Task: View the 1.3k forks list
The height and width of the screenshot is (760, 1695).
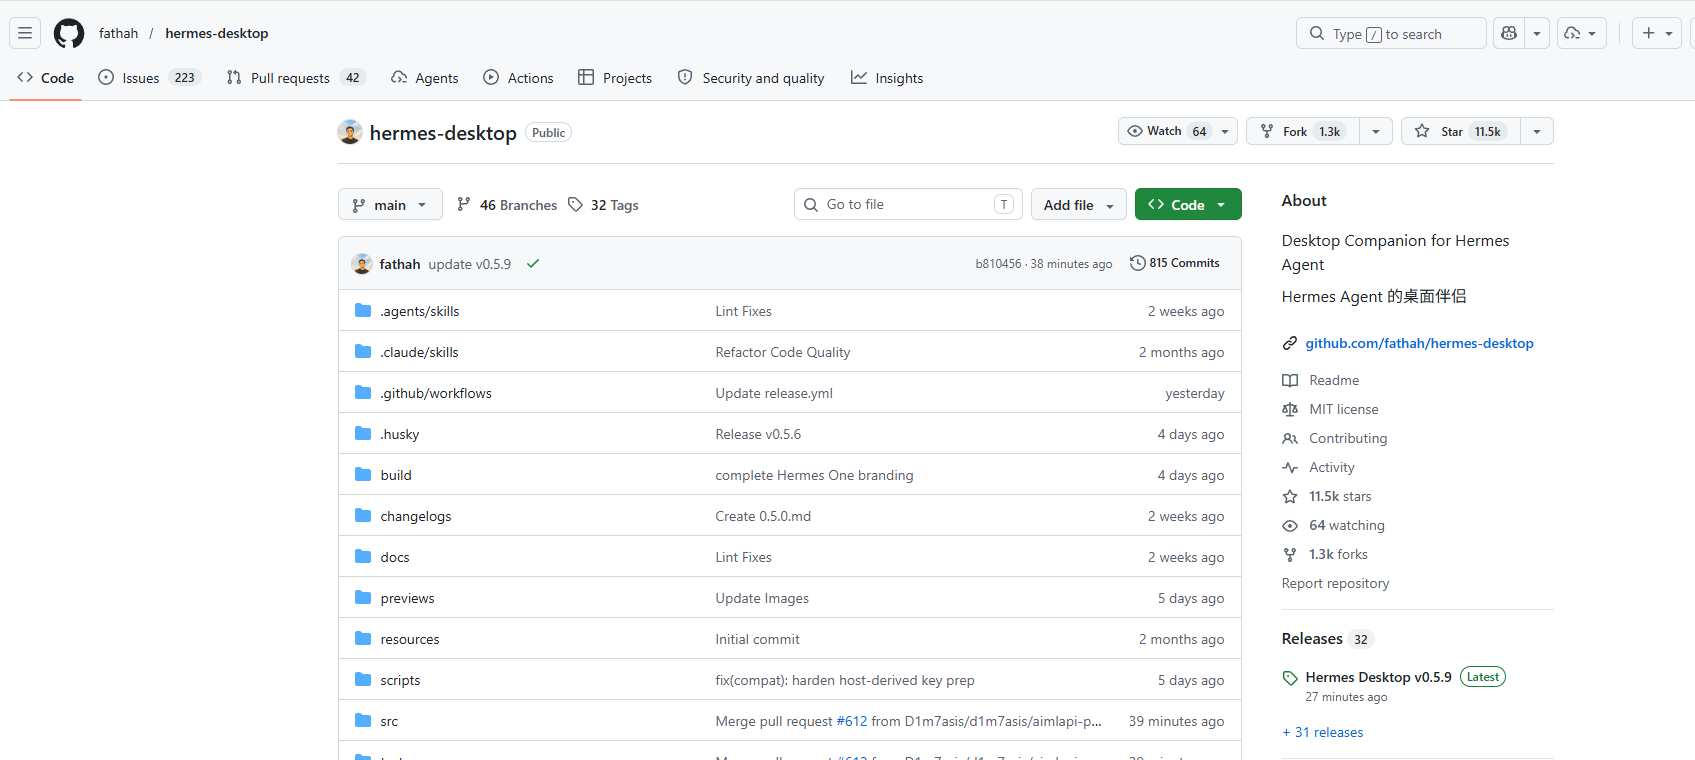Action: (x=1338, y=554)
